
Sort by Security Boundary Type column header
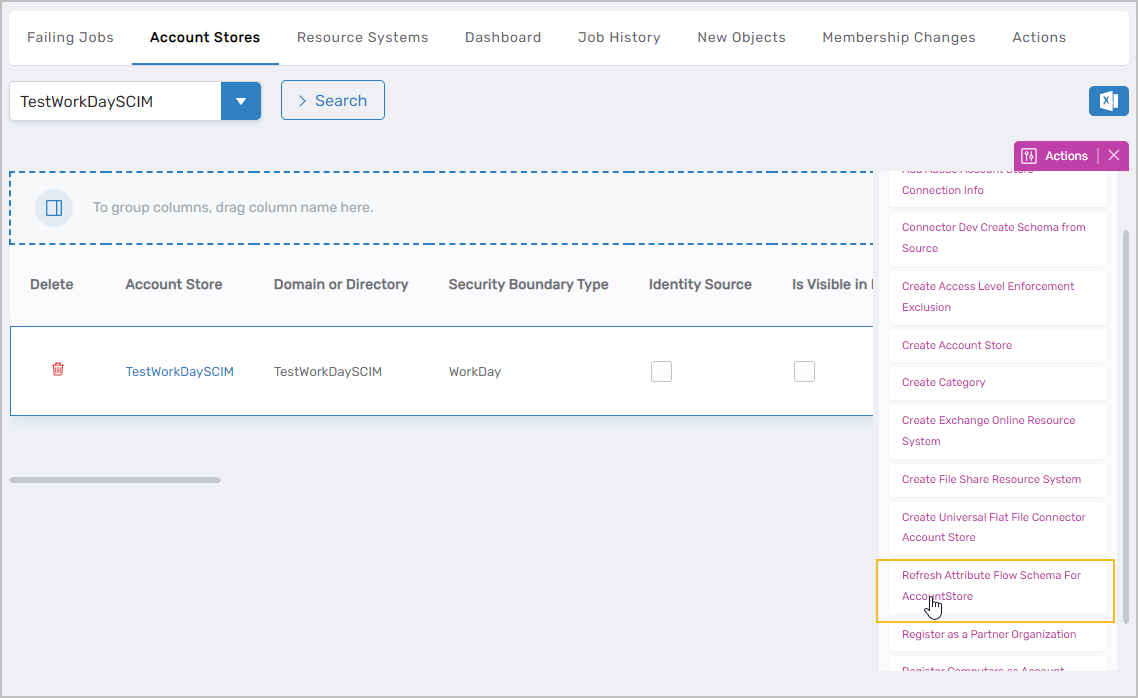(x=528, y=285)
